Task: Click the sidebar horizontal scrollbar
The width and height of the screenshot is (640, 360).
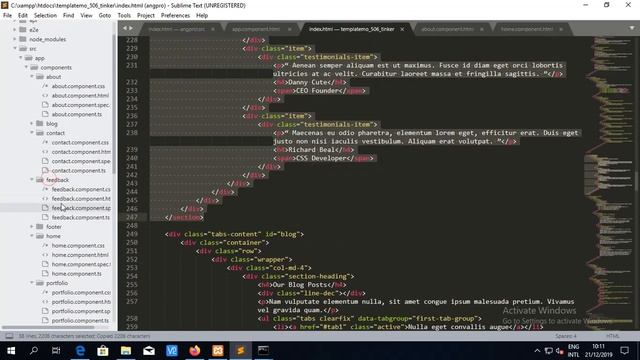Action: coord(48,327)
